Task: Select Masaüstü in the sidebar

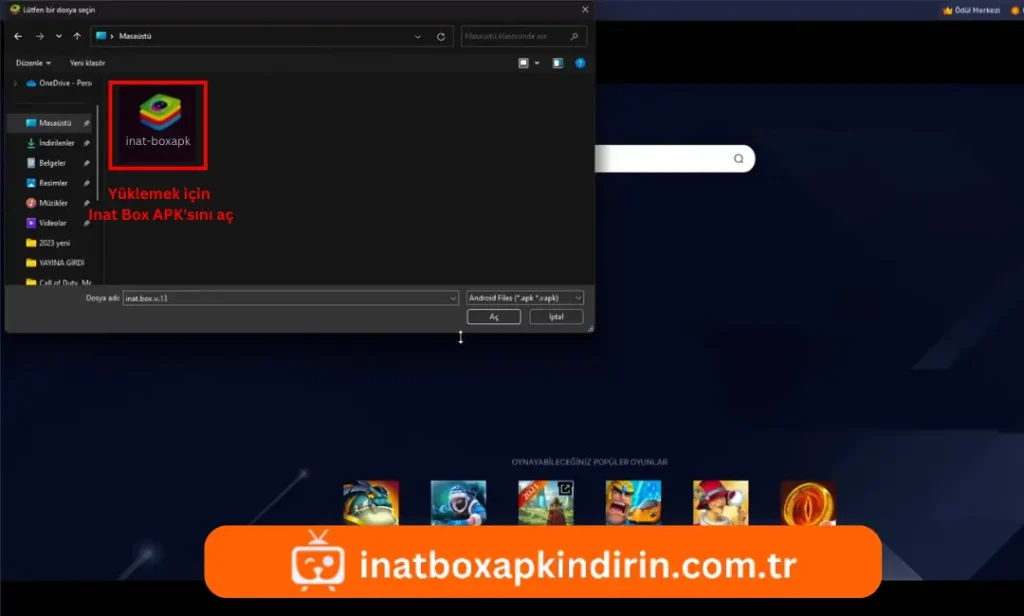Action: pos(48,123)
